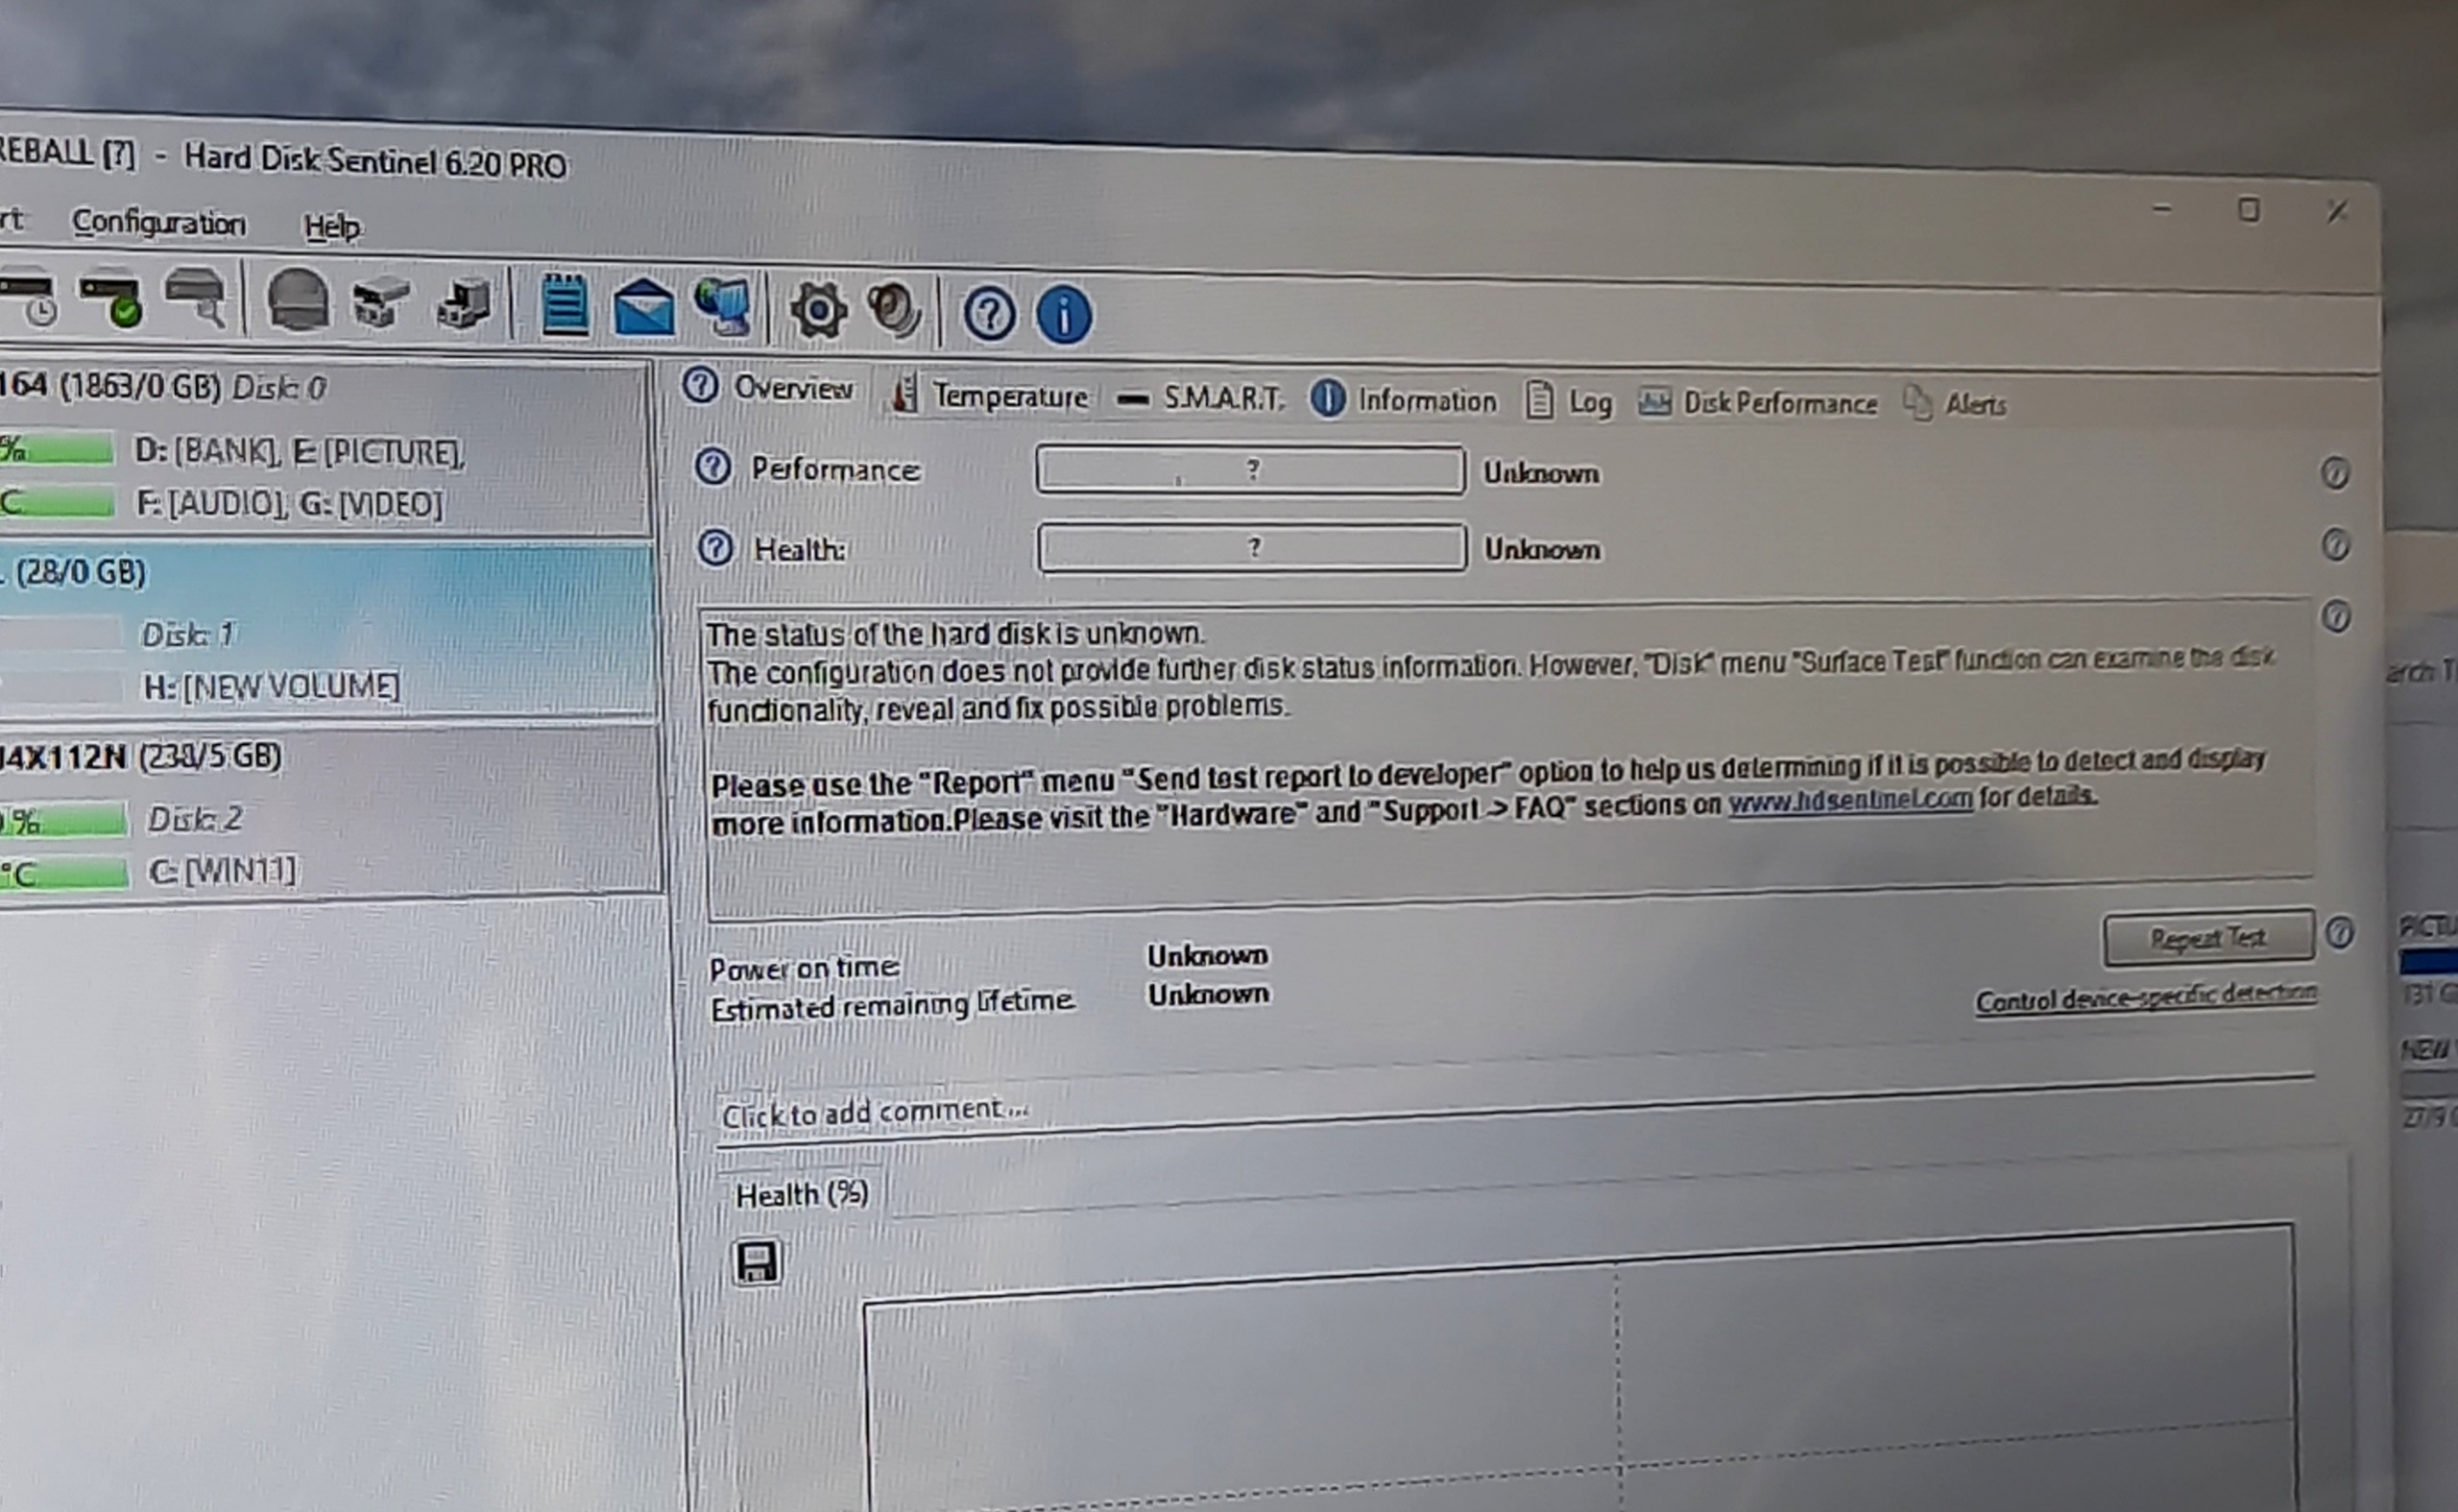Click the blue envelope email toolbar icon
2458x1512 pixels.
point(643,307)
